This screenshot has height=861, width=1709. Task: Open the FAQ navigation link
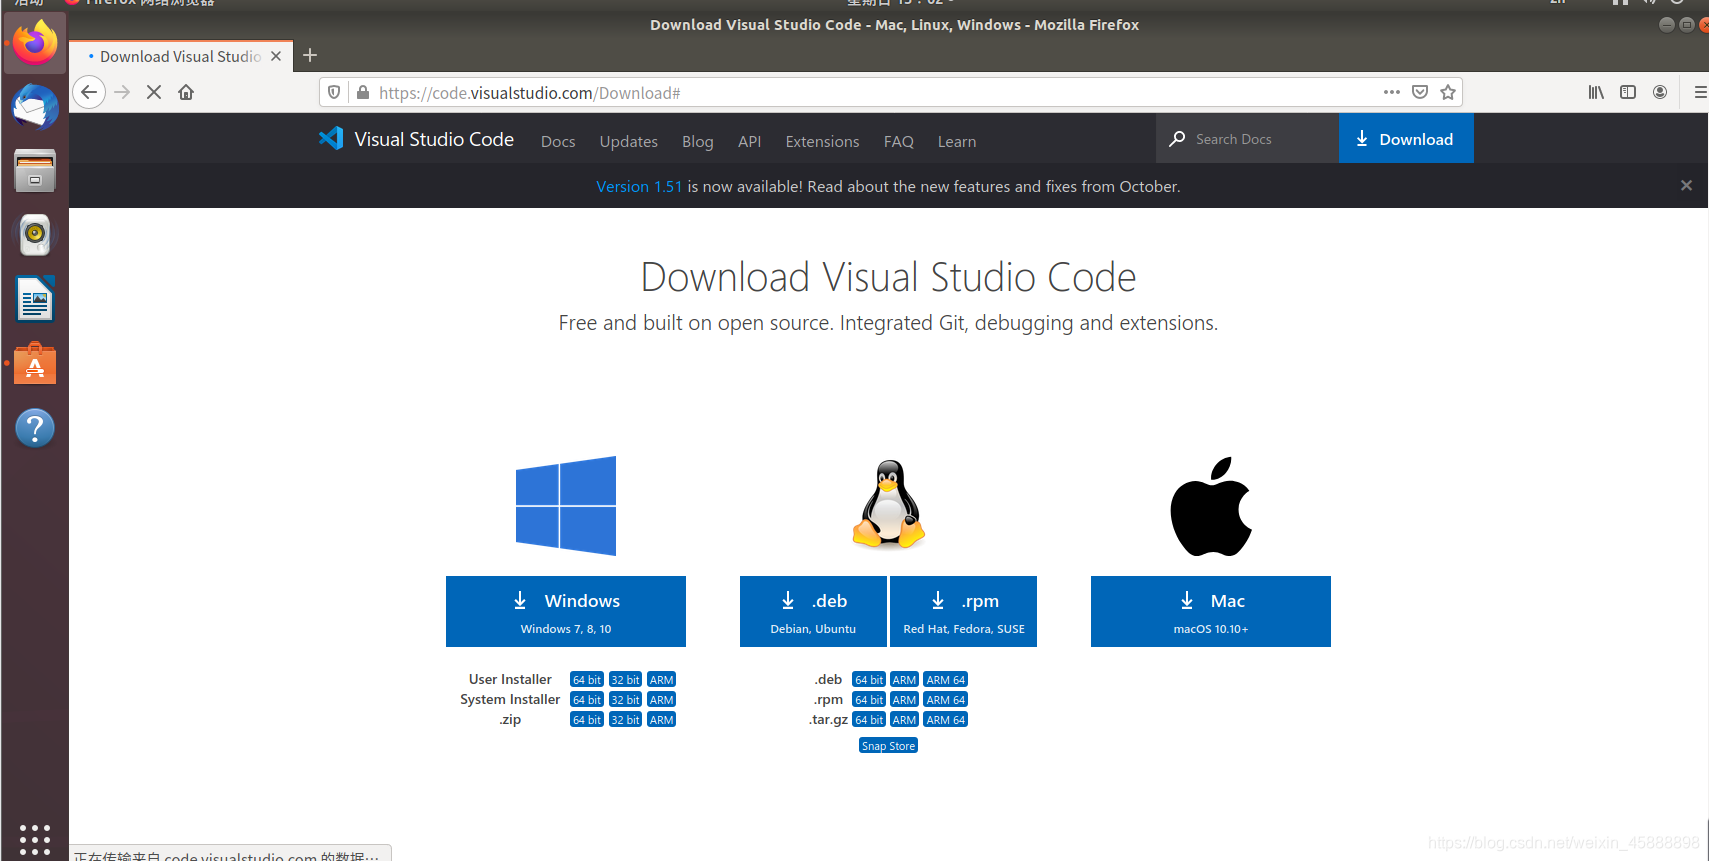point(899,142)
